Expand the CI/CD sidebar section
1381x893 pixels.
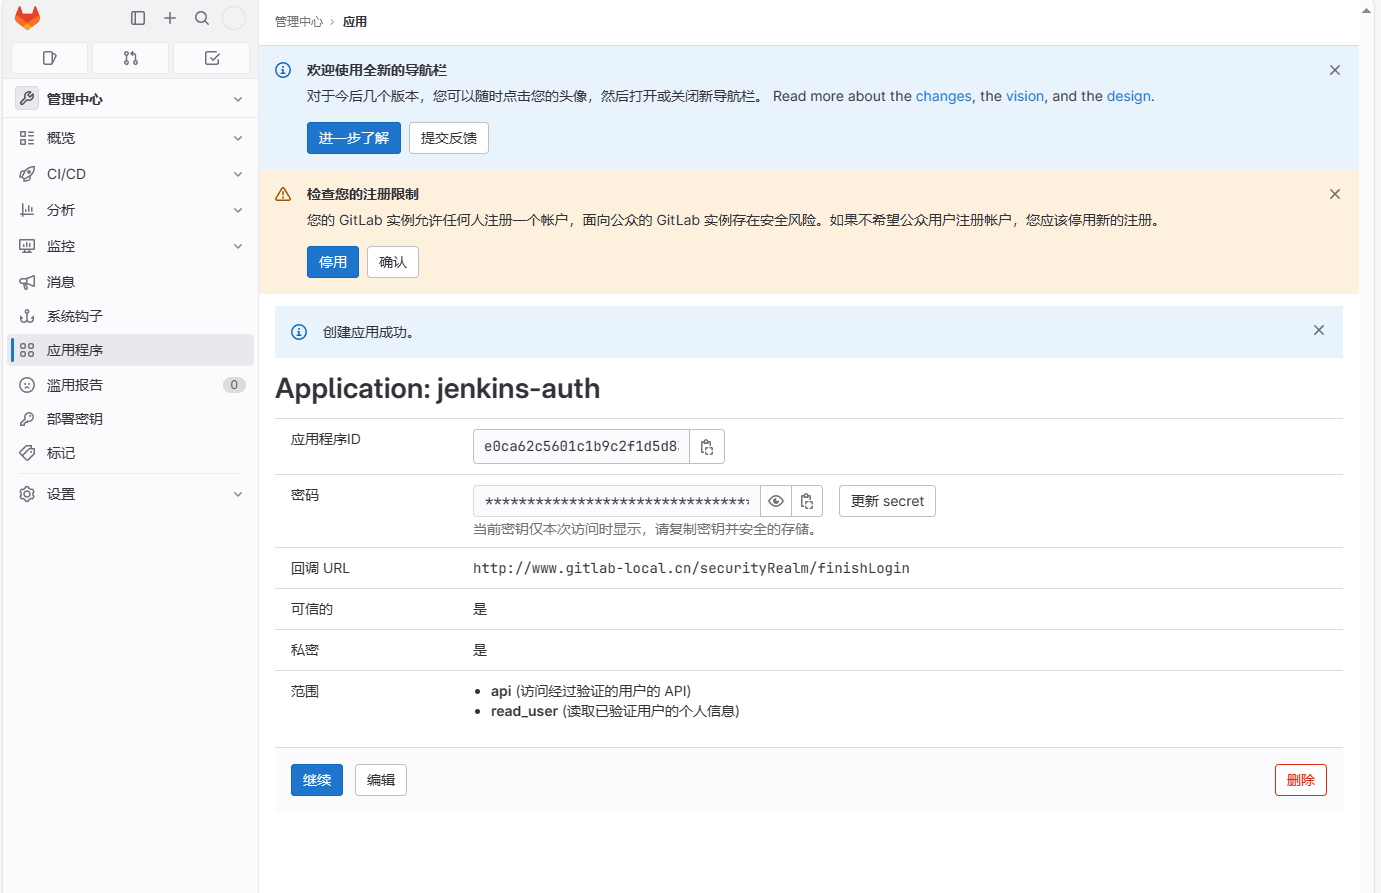131,174
